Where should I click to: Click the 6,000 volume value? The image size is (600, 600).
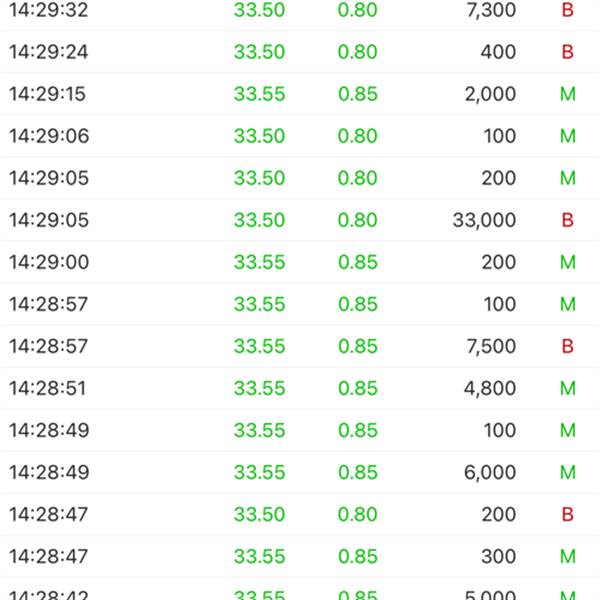click(x=490, y=472)
